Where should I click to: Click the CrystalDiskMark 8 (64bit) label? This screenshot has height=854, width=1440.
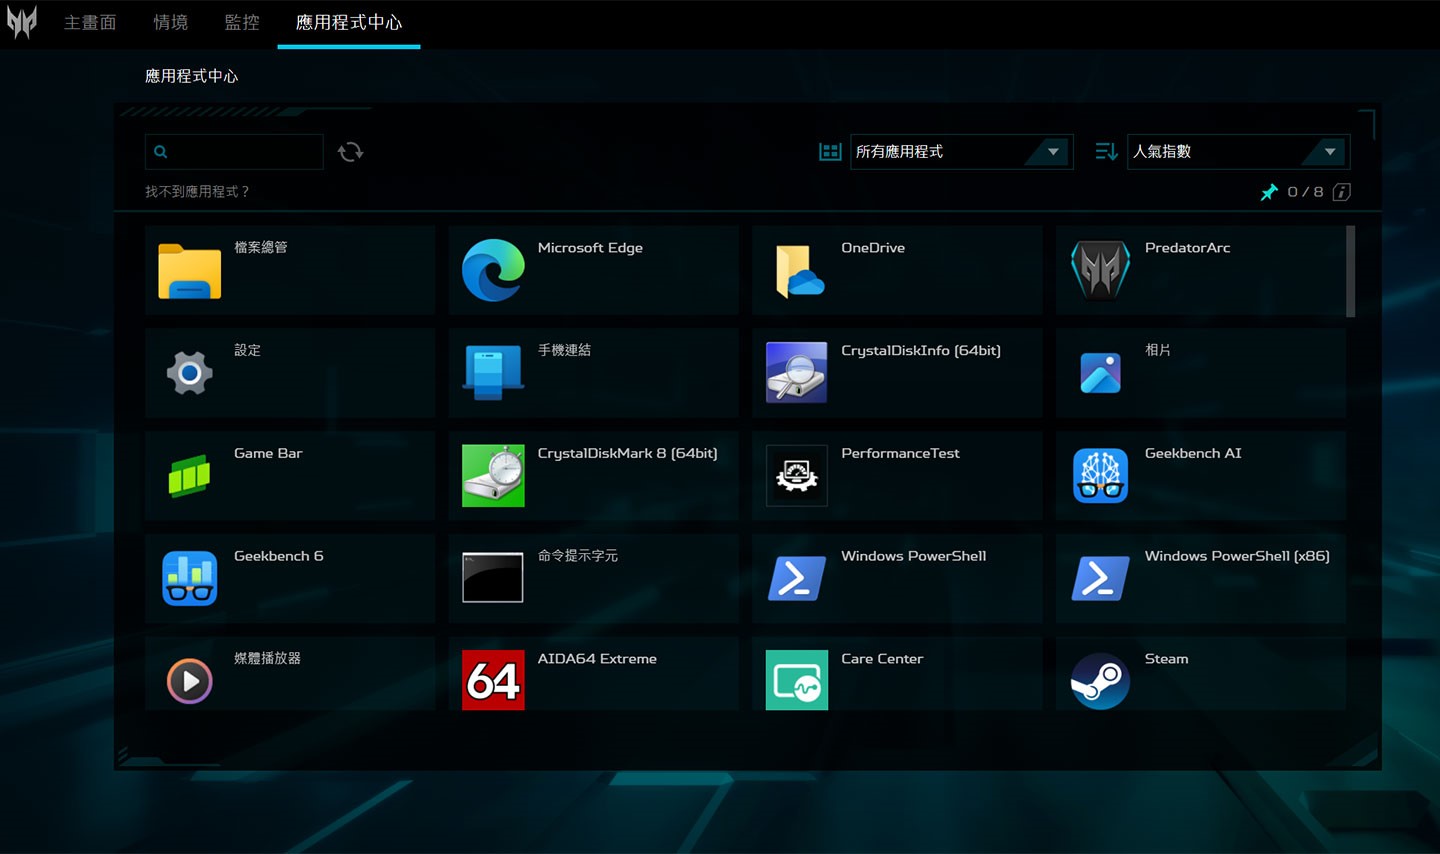(x=628, y=454)
